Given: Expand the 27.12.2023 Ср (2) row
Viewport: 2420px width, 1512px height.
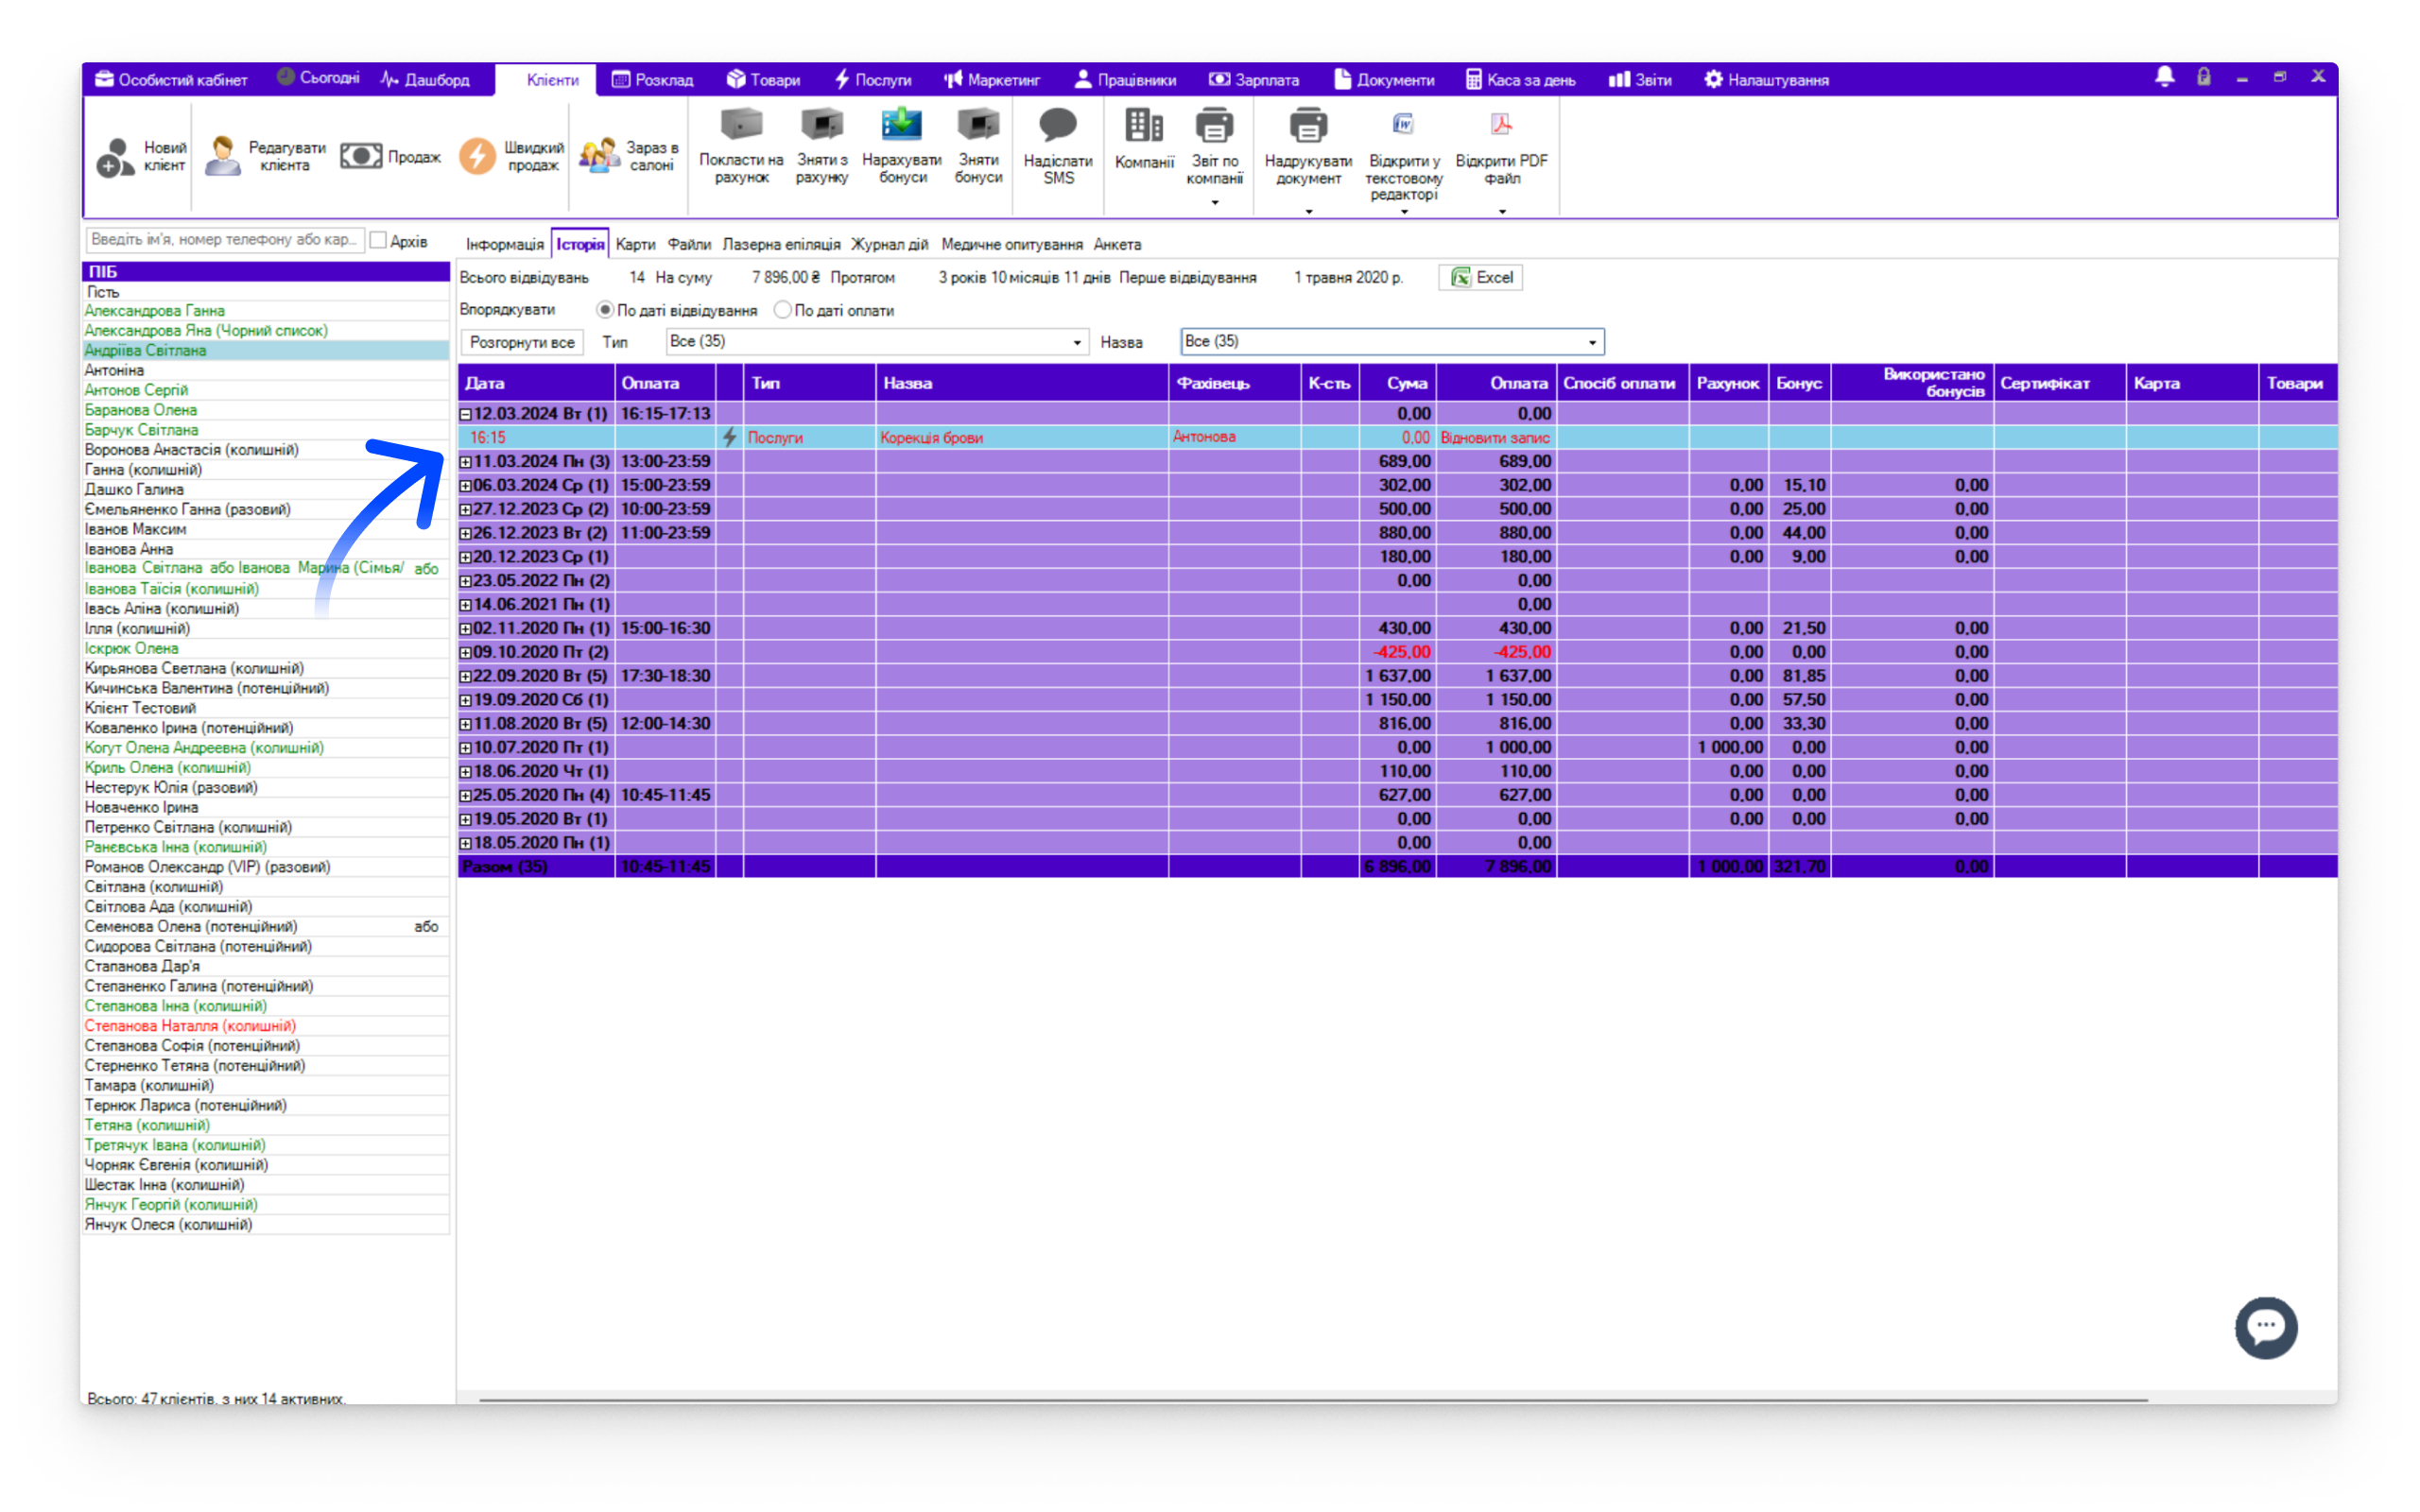Looking at the screenshot, I should pyautogui.click(x=465, y=510).
